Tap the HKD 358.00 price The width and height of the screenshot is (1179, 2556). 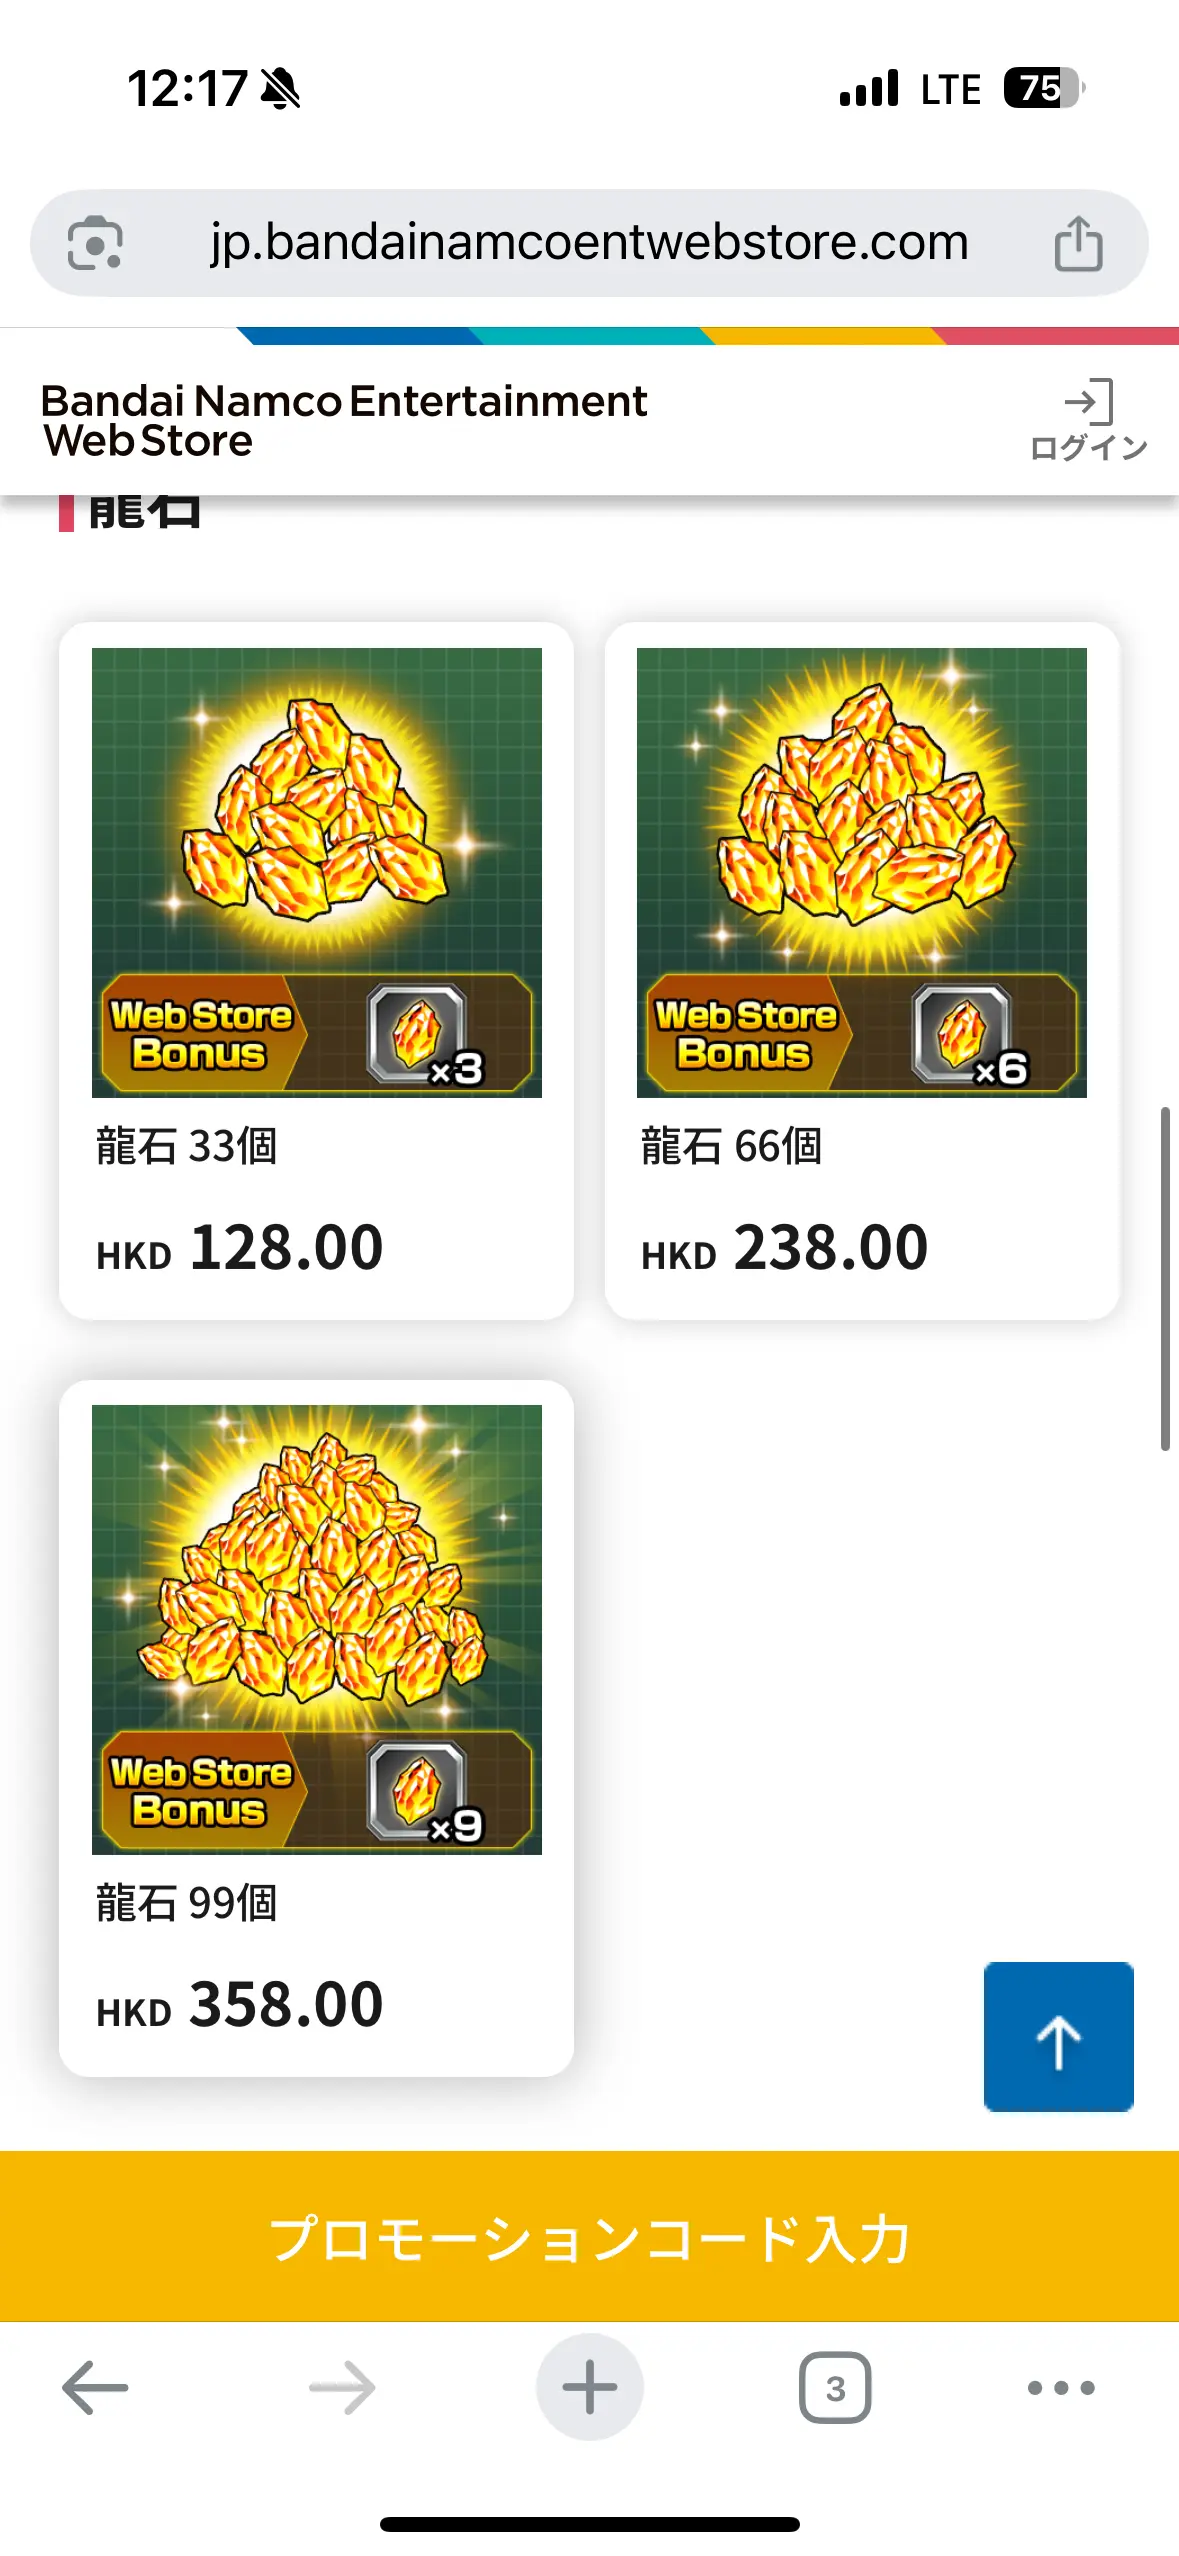tap(240, 2005)
